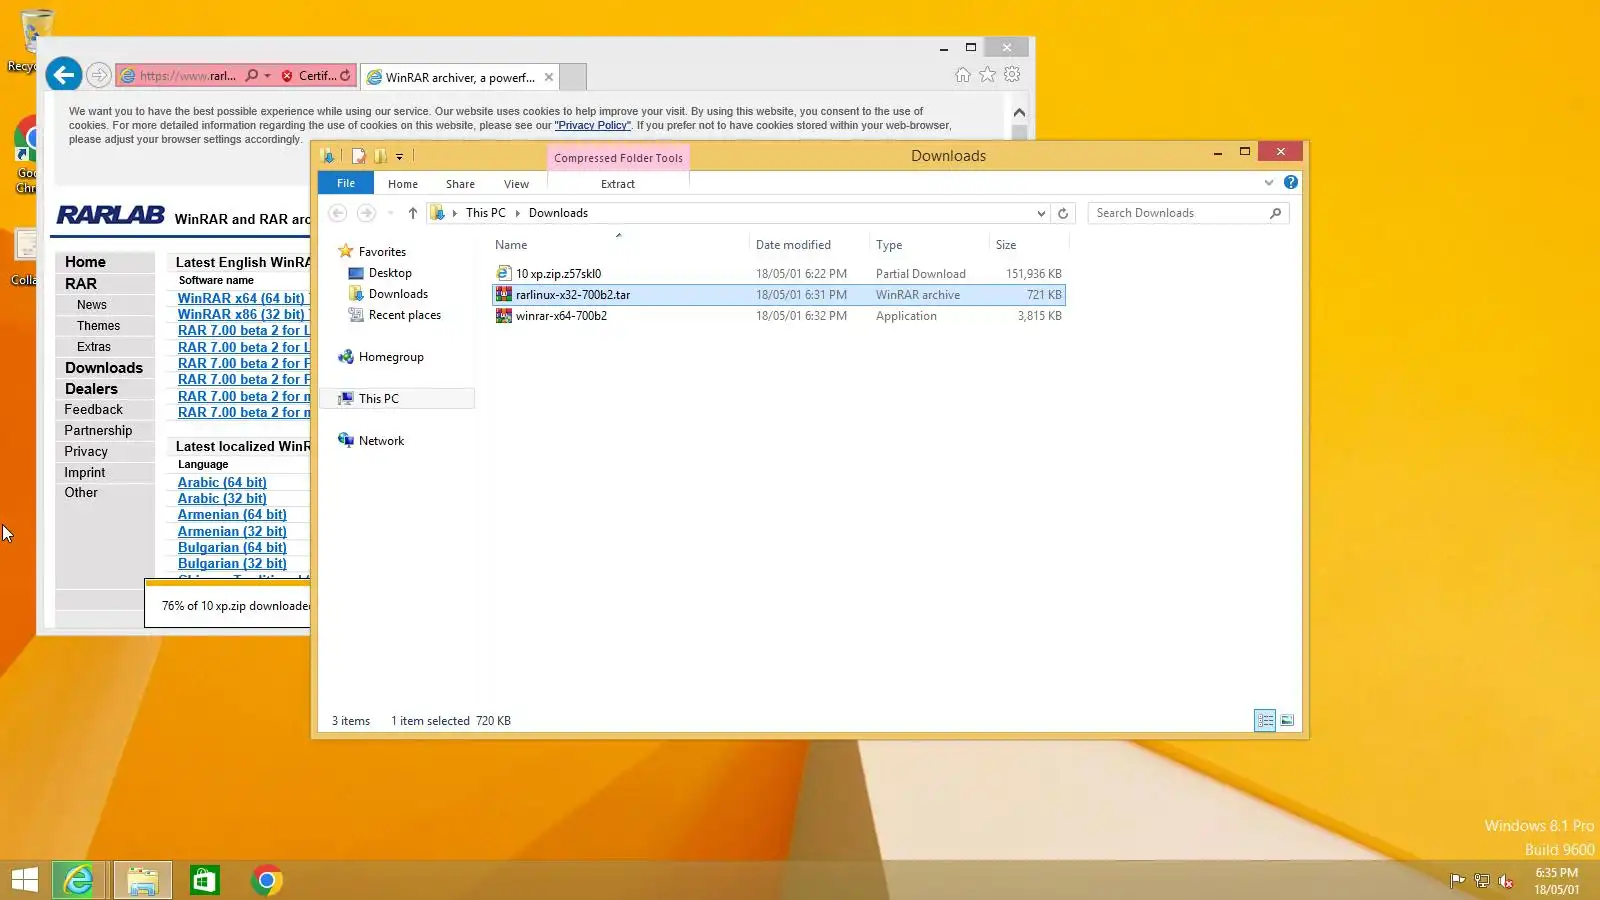The height and width of the screenshot is (900, 1600).
Task: Go back in Internet Explorer with blue arrow
Action: [63, 74]
